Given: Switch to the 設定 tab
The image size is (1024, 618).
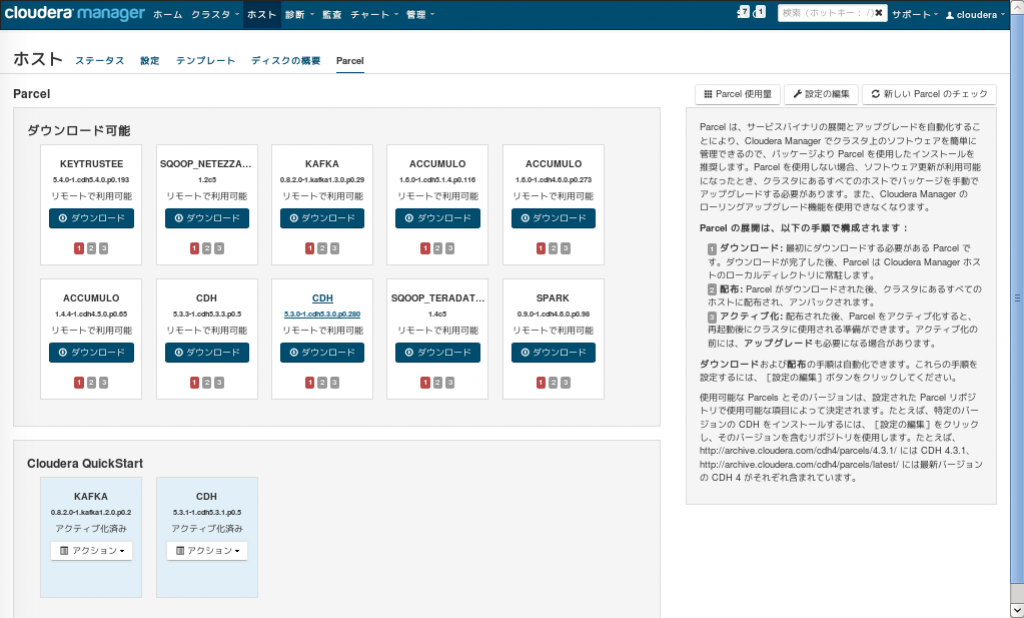Looking at the screenshot, I should pos(150,61).
